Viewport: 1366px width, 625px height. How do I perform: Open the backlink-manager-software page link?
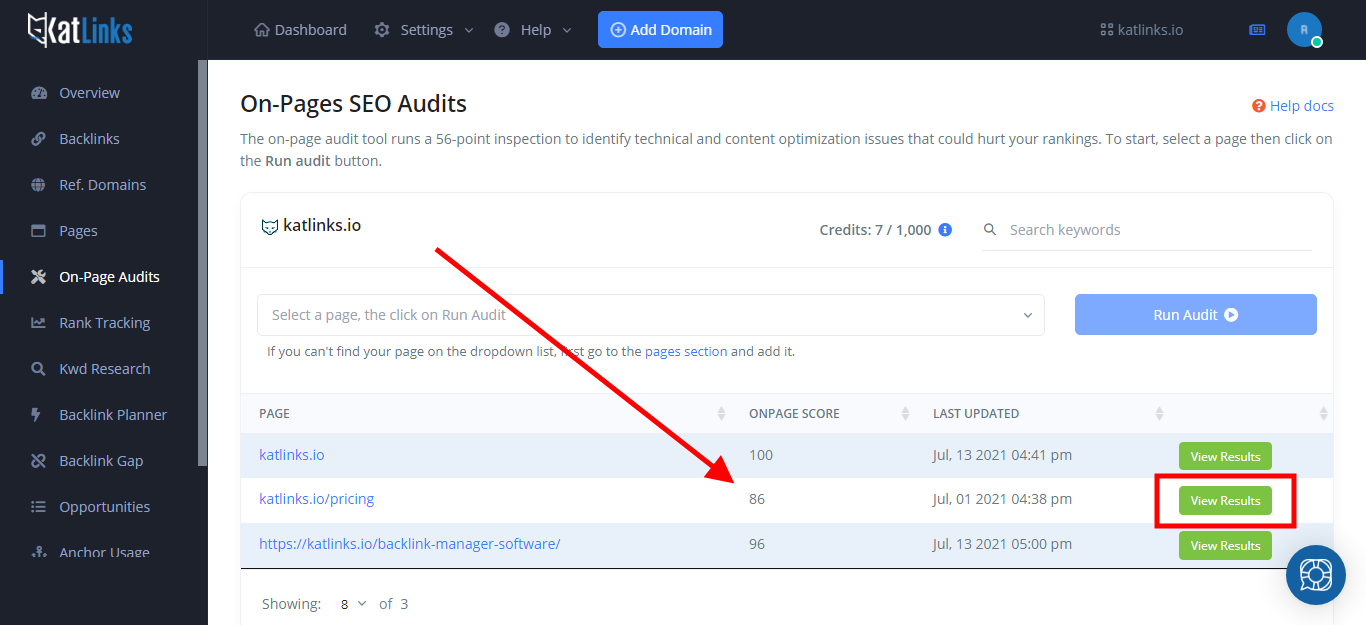[x=410, y=544]
